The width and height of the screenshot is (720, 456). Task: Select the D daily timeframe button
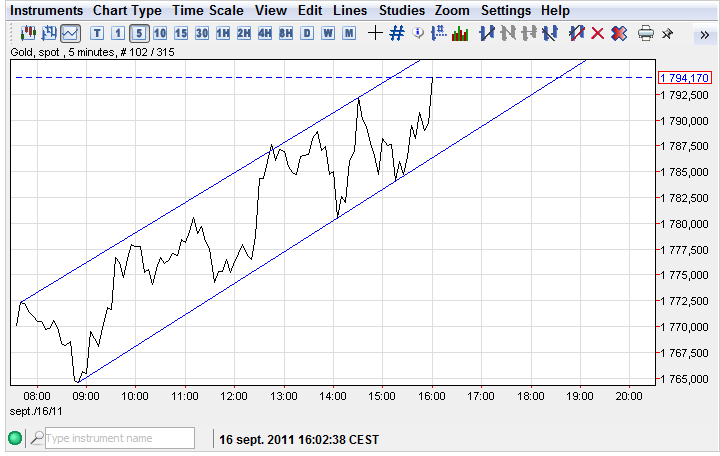point(306,33)
